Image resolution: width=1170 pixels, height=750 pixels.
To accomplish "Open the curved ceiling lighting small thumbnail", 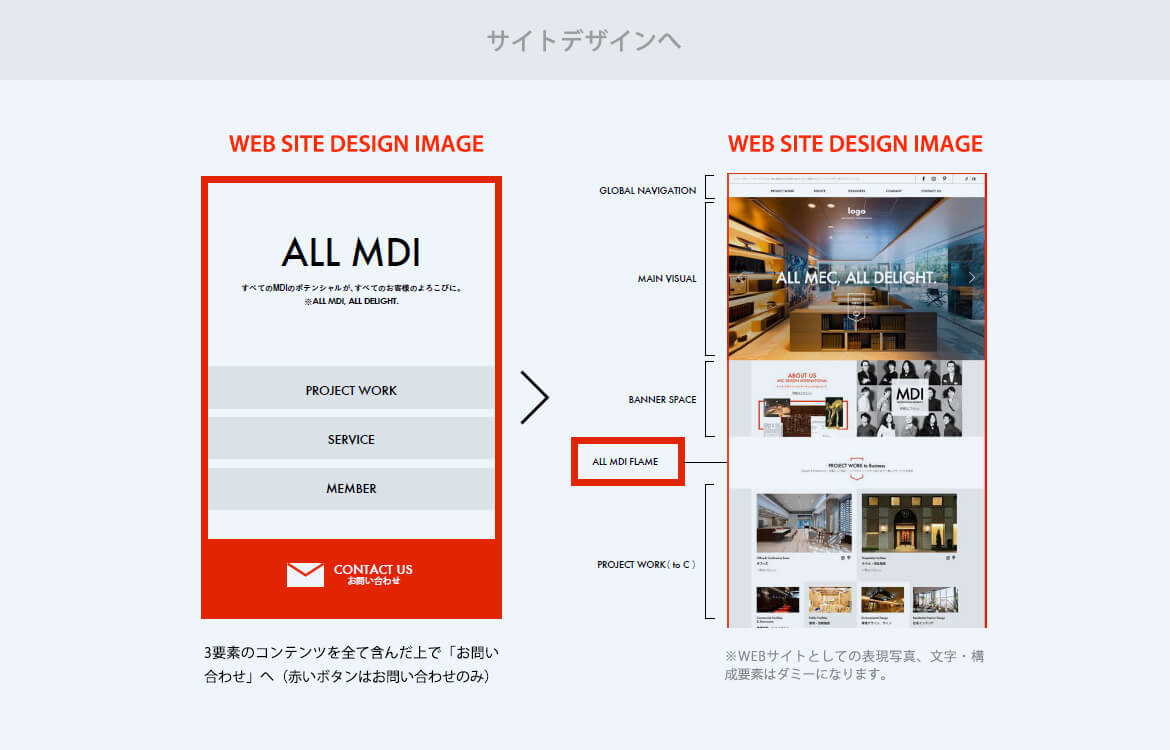I will coord(882,599).
